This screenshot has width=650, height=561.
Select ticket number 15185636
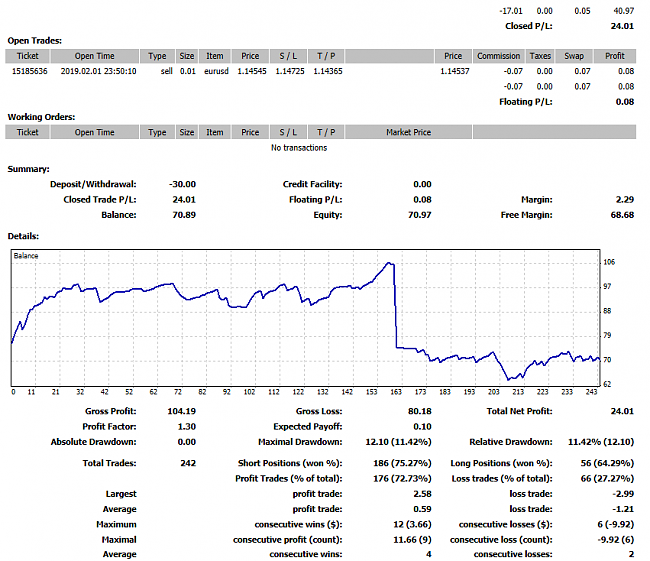(x=29, y=71)
